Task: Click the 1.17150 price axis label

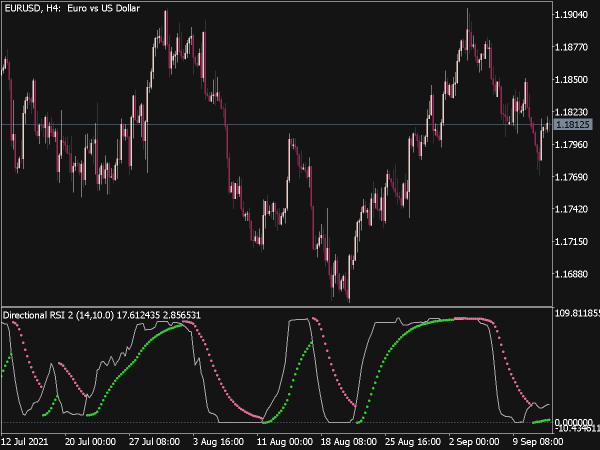Action: (571, 241)
